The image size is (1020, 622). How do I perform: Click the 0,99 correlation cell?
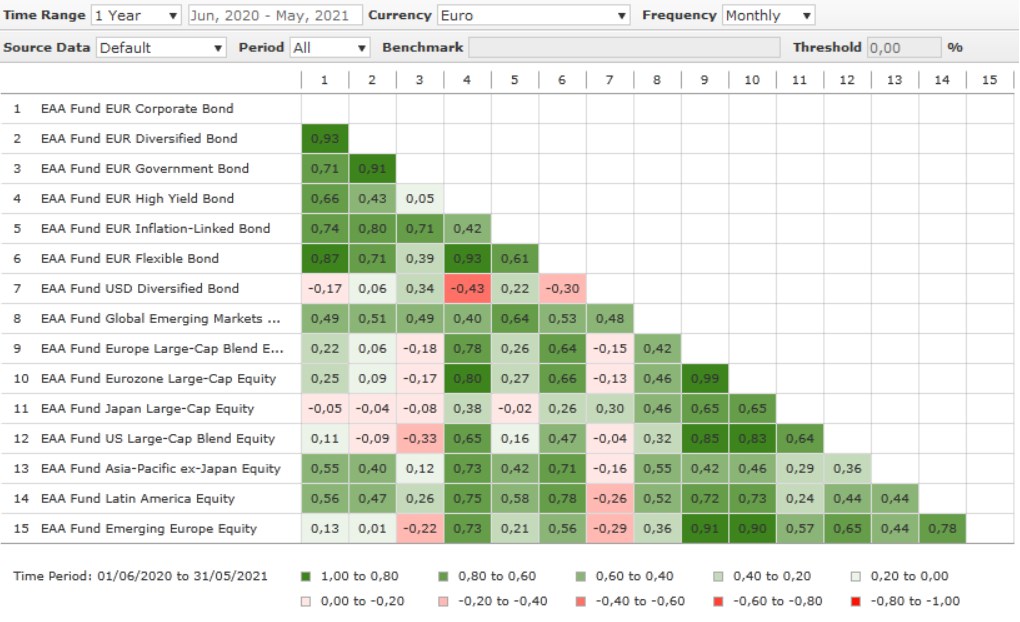[705, 378]
